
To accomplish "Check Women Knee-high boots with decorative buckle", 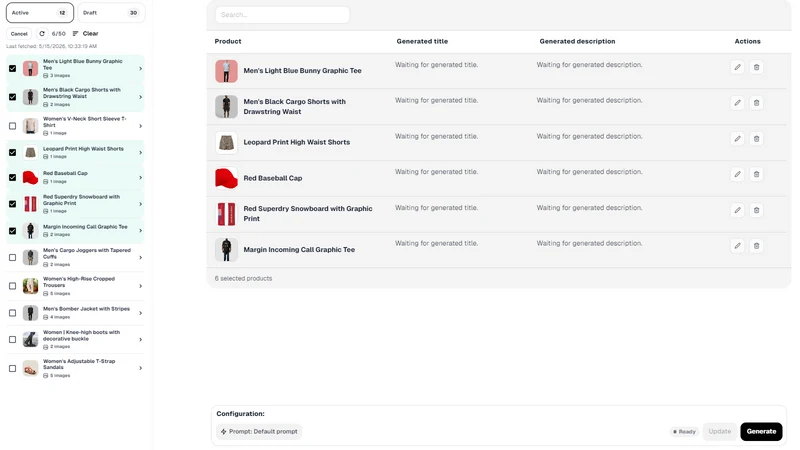I will pos(12,339).
